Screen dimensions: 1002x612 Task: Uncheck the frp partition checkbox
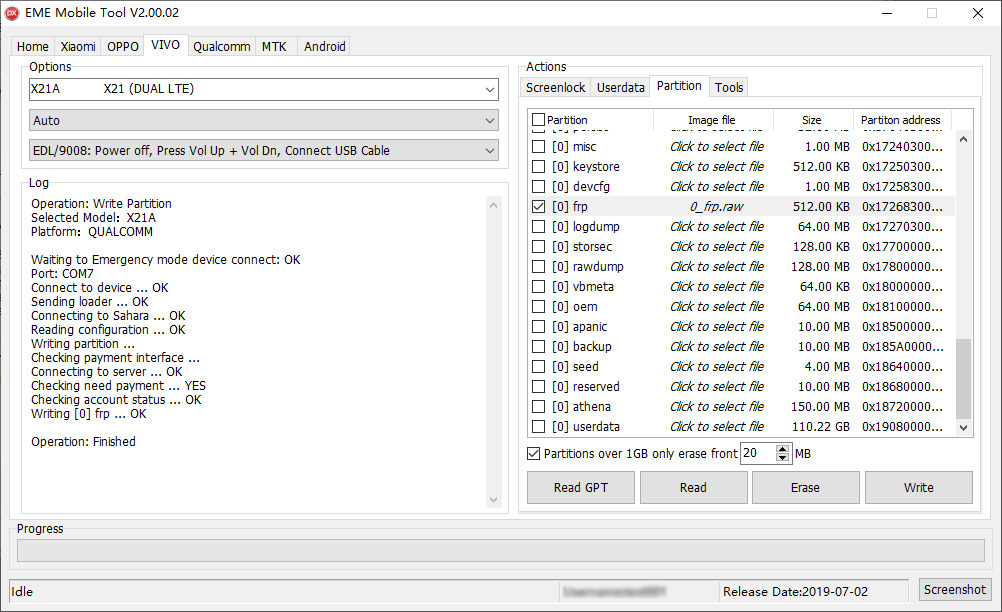coord(539,206)
